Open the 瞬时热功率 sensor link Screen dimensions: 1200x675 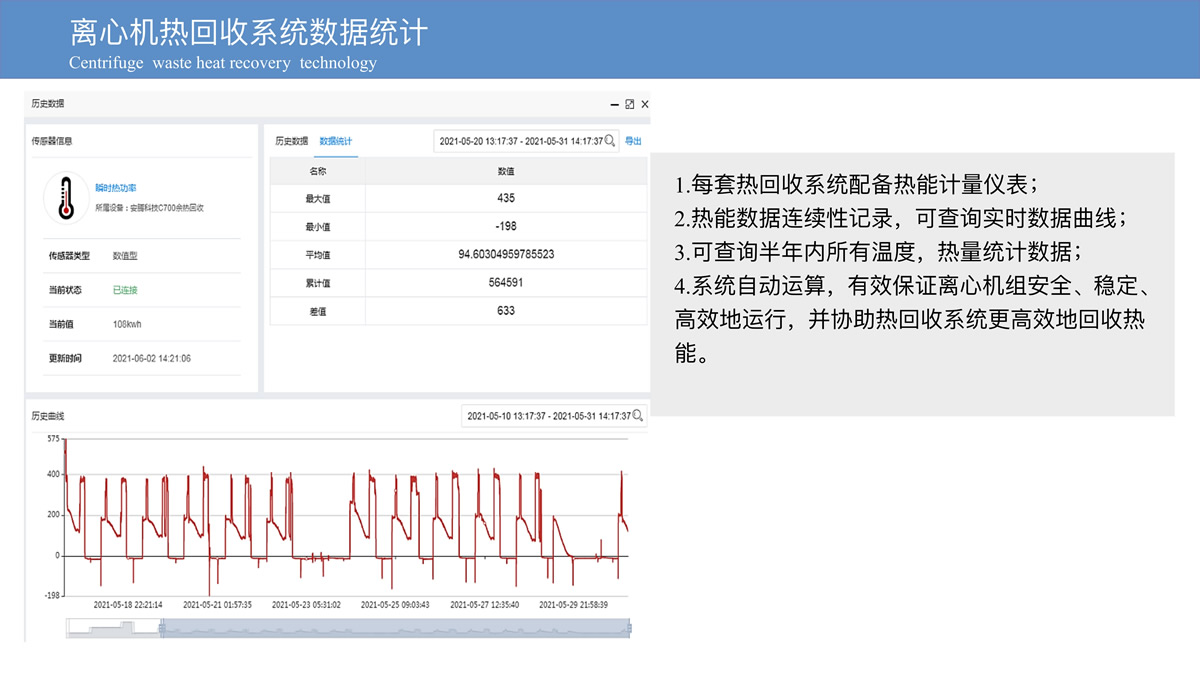click(x=116, y=188)
